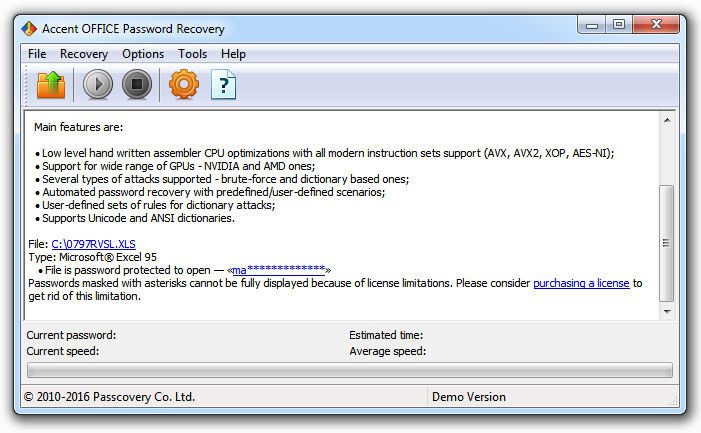Click the scroll down arrow in log
The image size is (701, 433).
(667, 311)
